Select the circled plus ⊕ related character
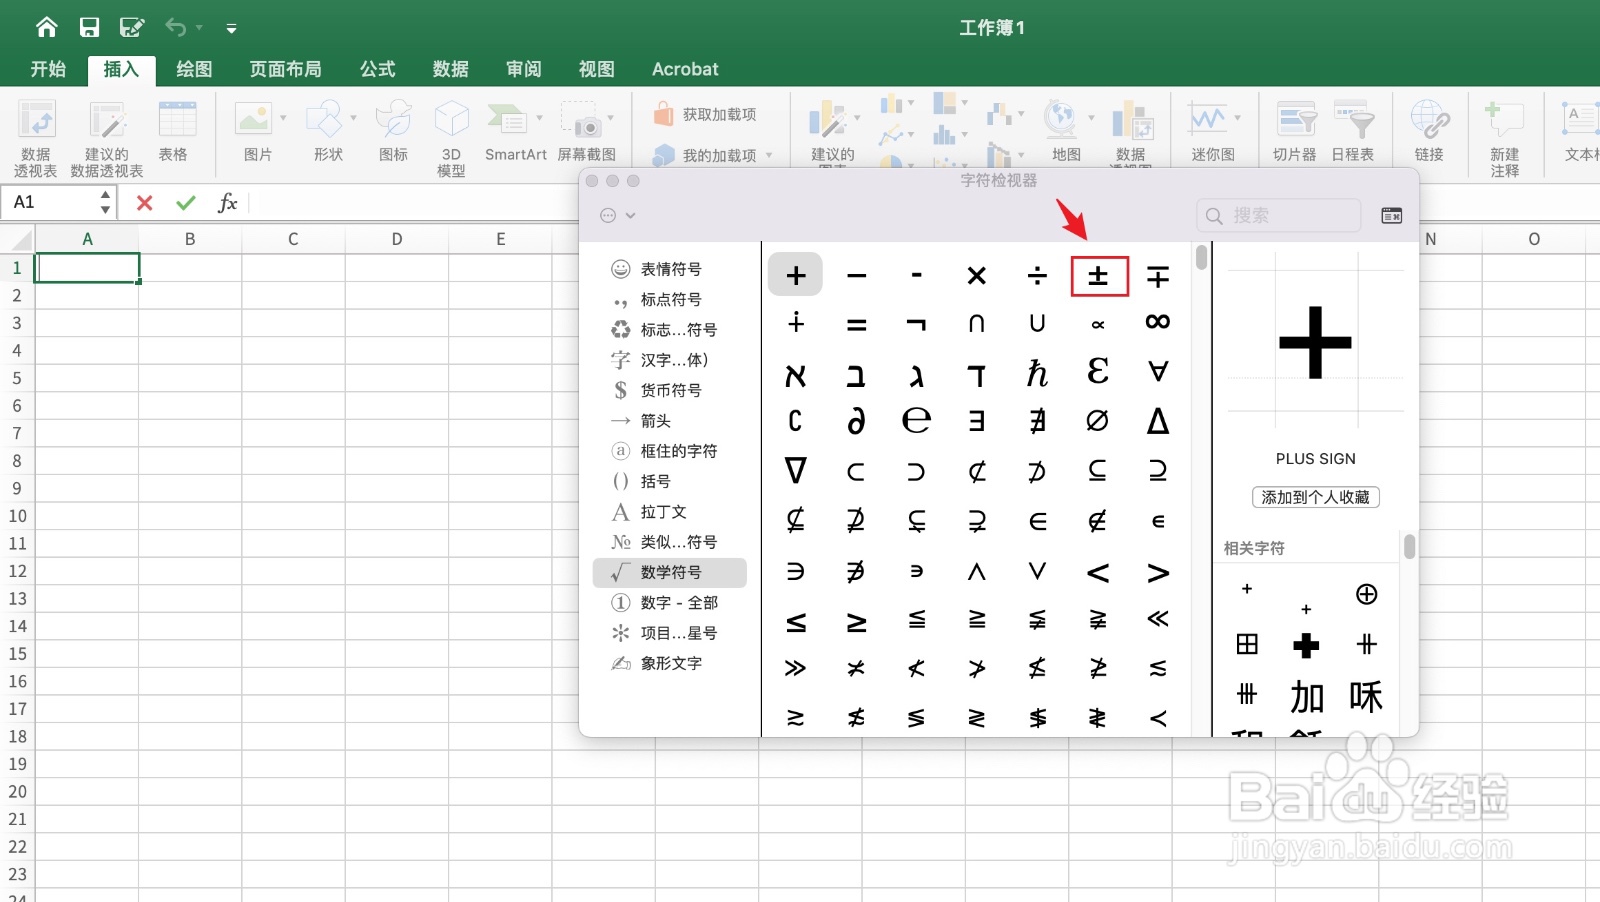The height and width of the screenshot is (902, 1600). point(1366,594)
